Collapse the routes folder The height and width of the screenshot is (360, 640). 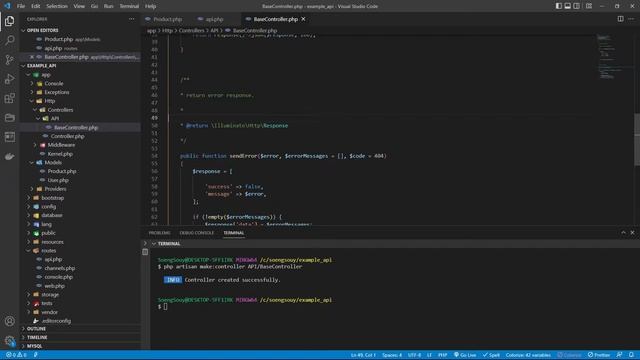click(x=49, y=251)
